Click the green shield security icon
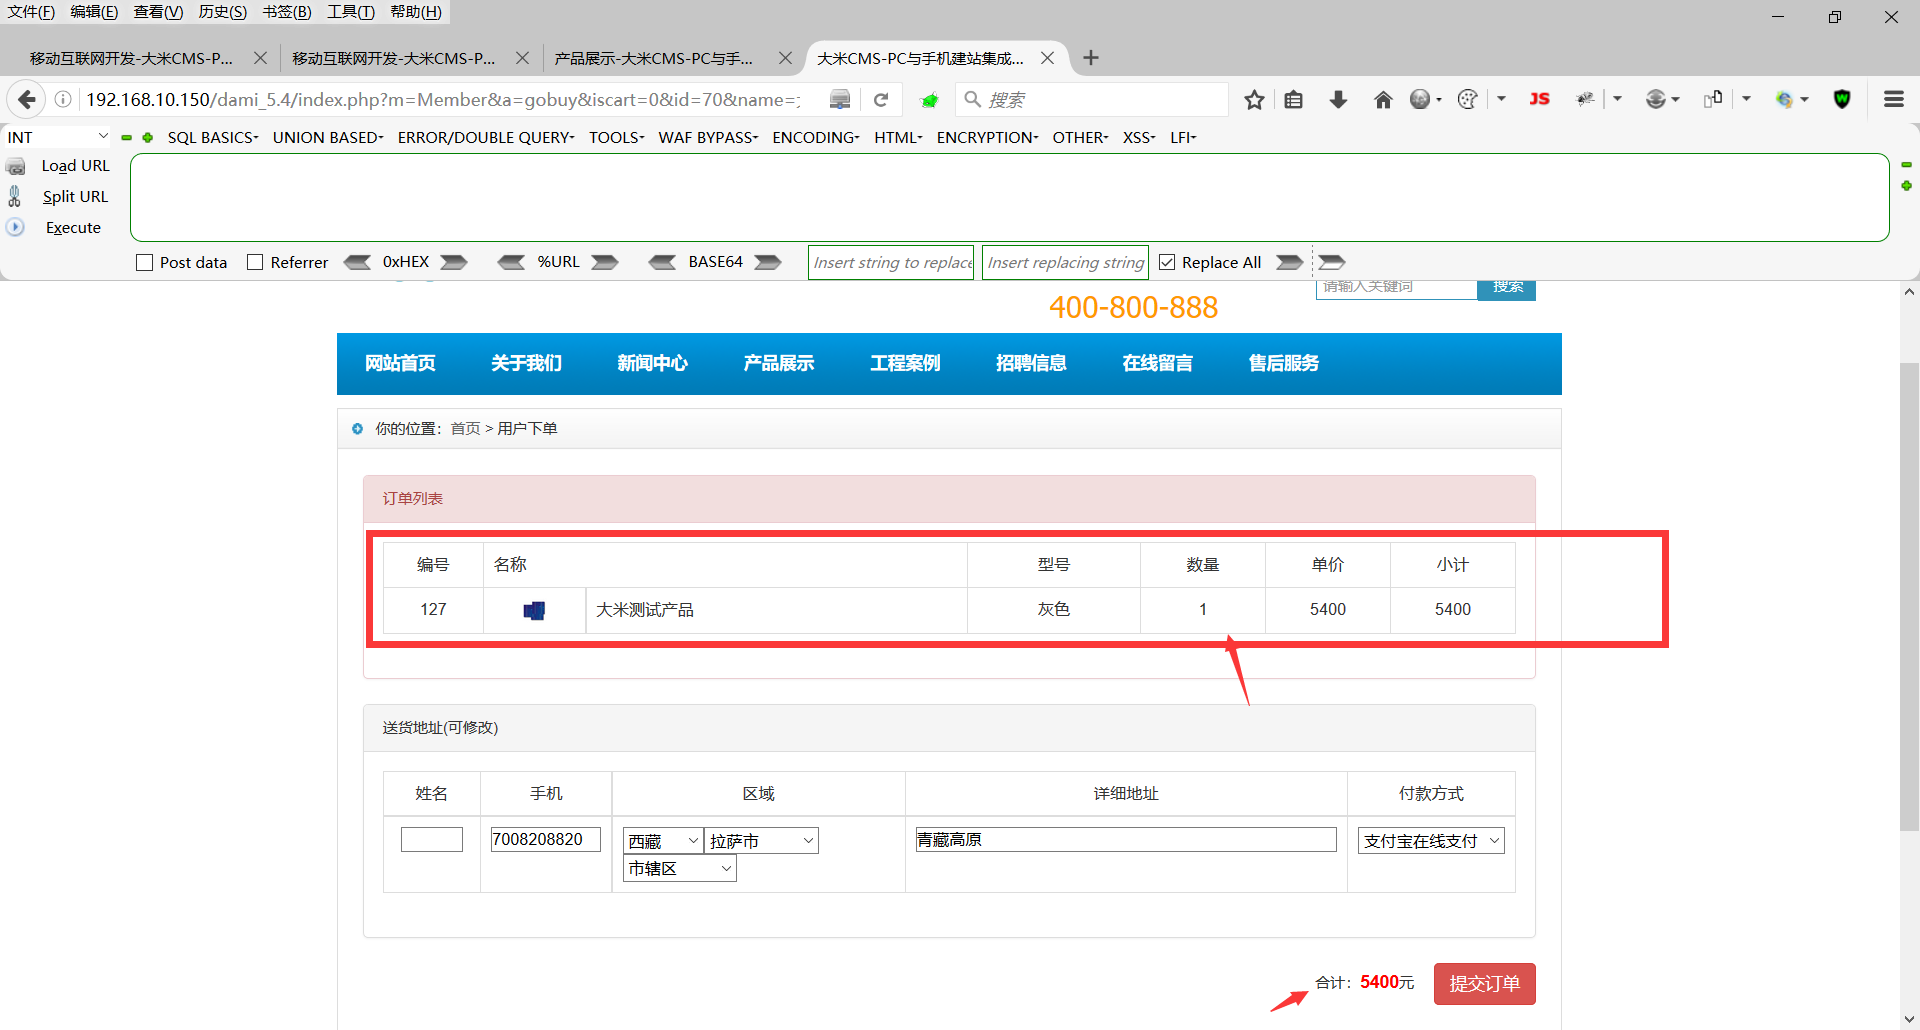 pyautogui.click(x=1843, y=99)
